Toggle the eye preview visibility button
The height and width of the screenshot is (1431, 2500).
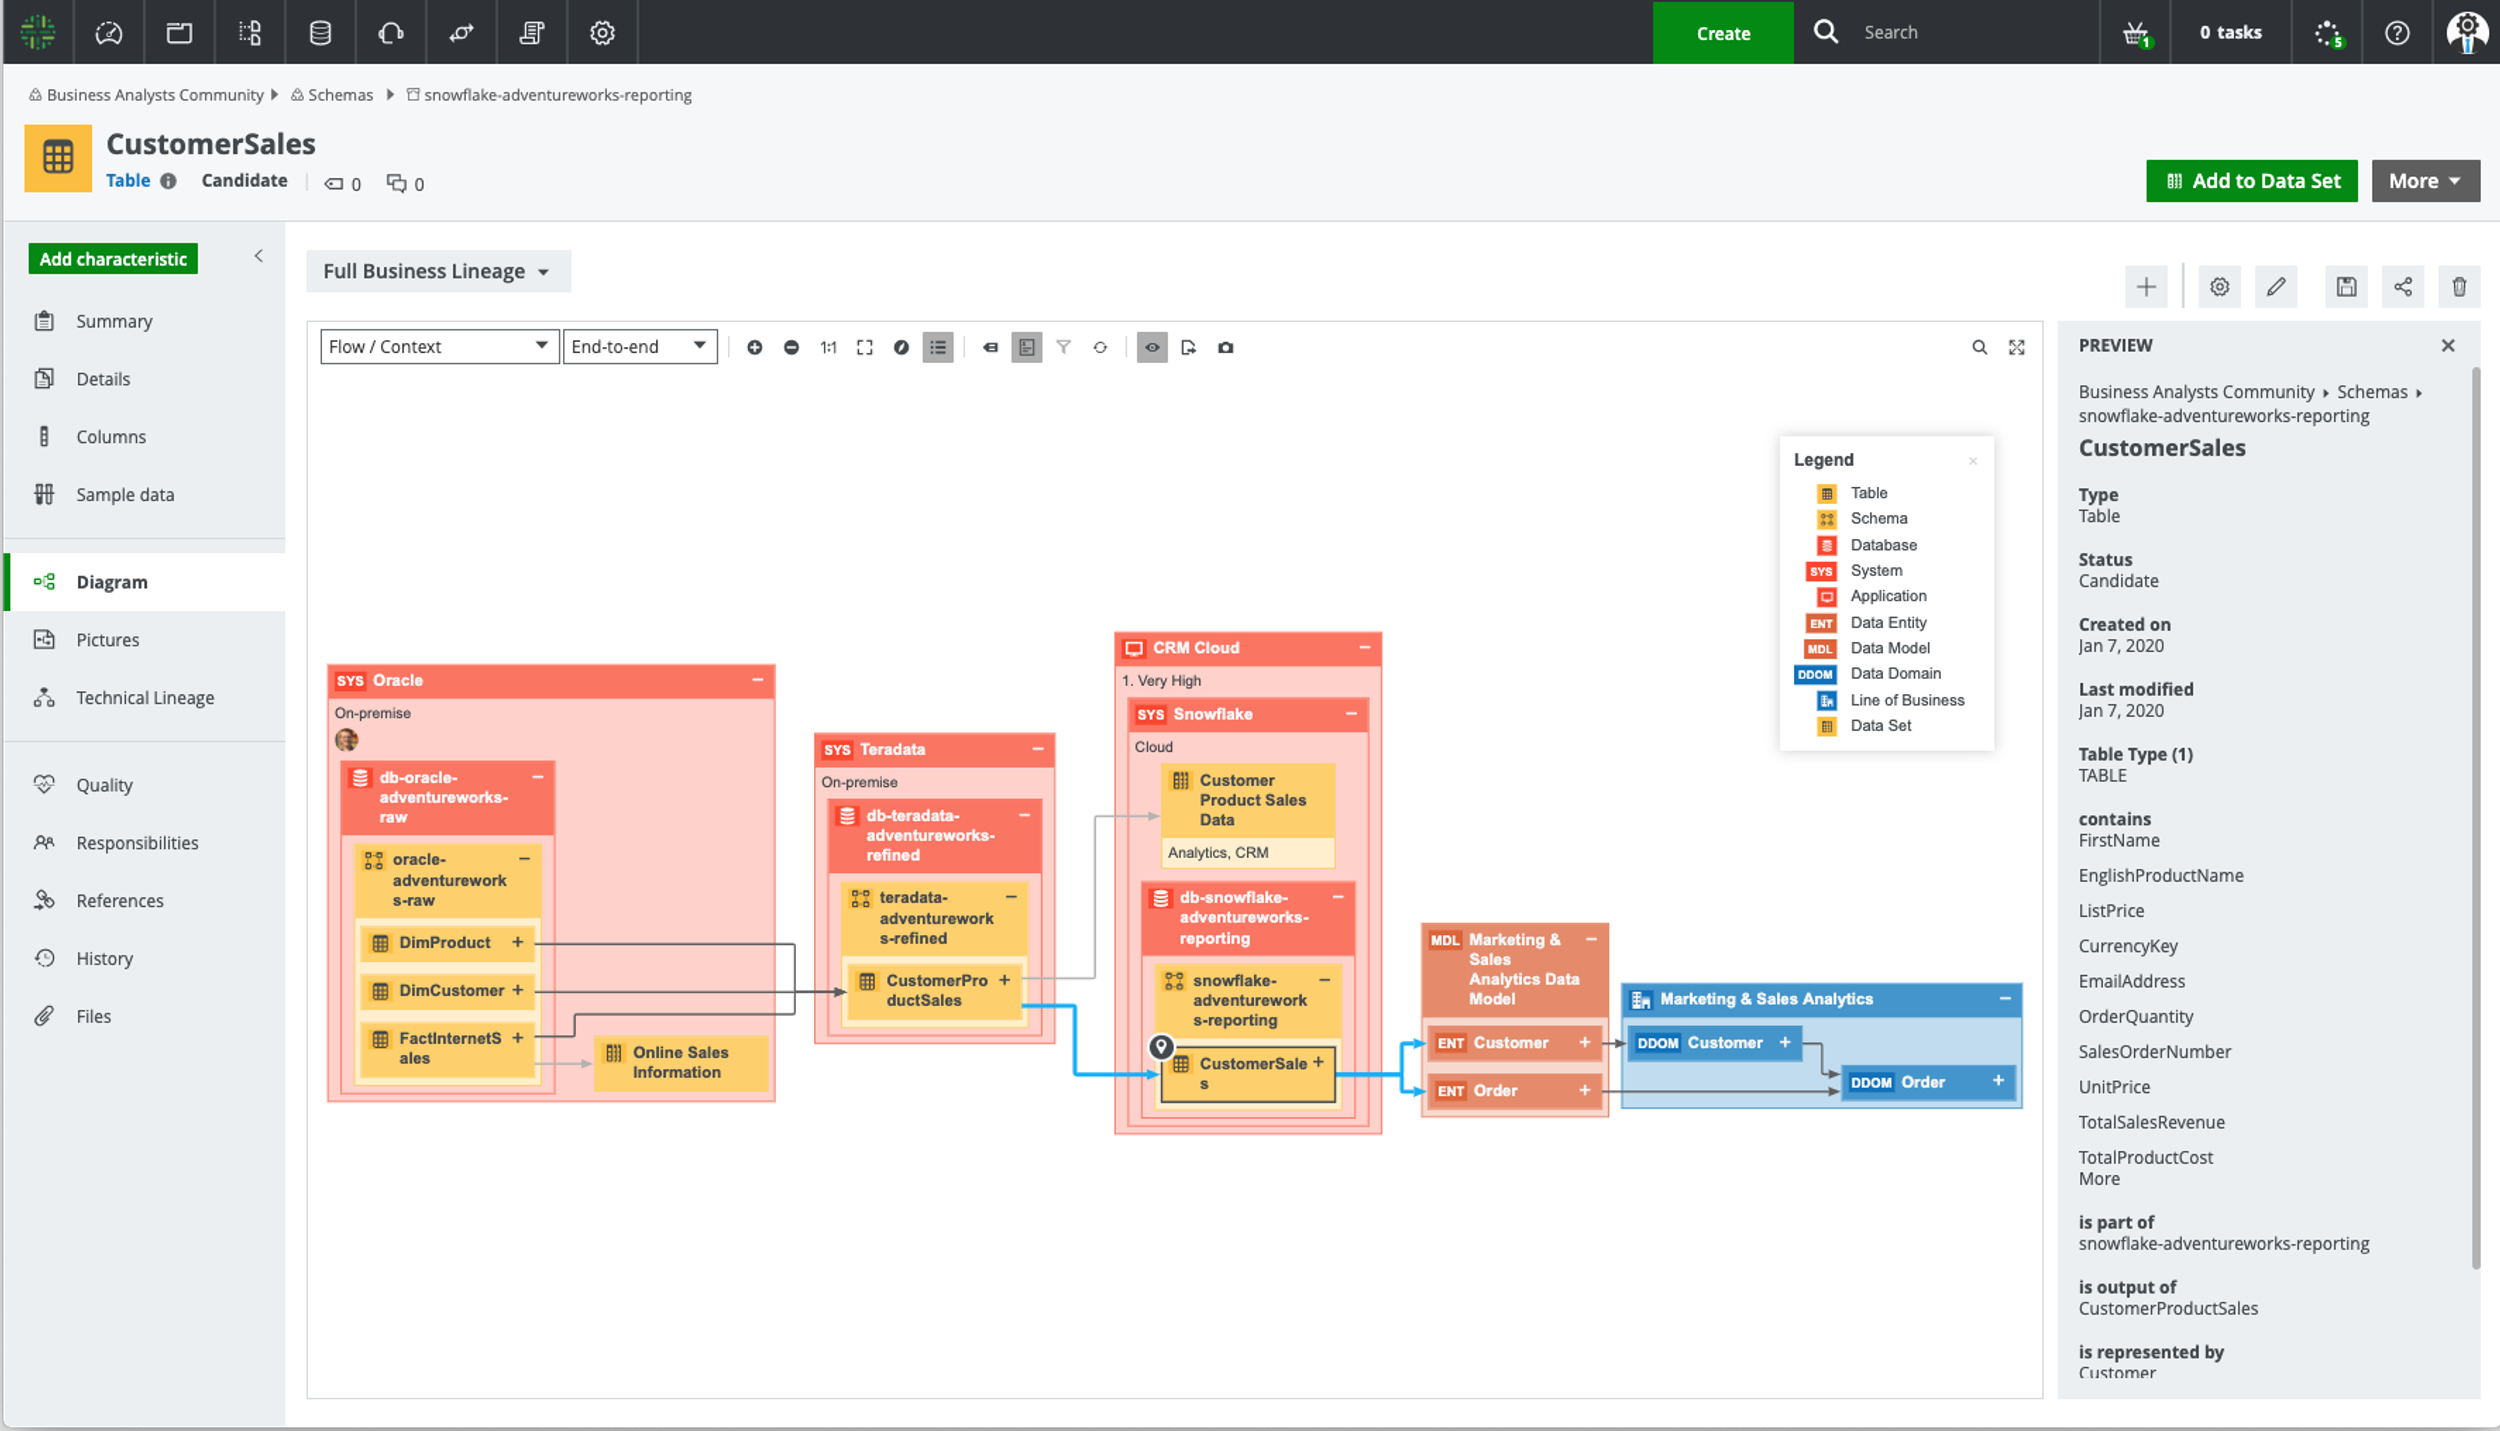[x=1152, y=347]
